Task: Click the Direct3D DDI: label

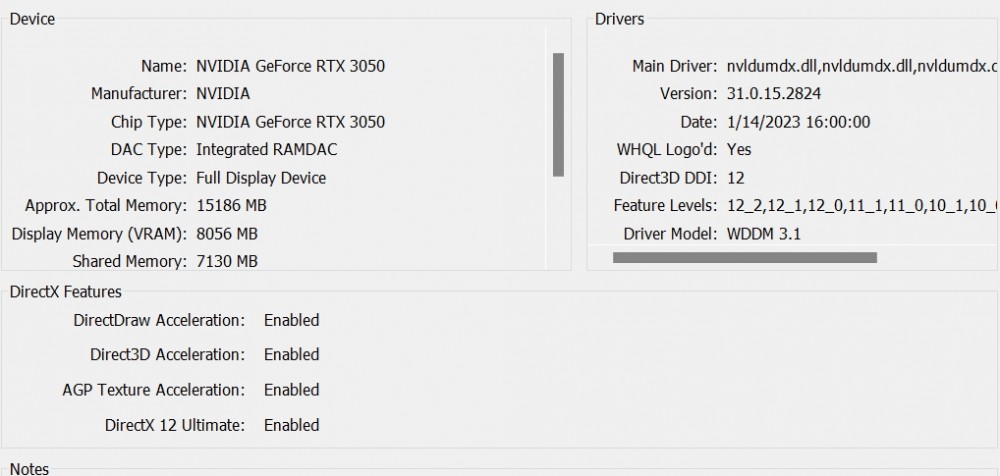Action: pyautogui.click(x=668, y=178)
